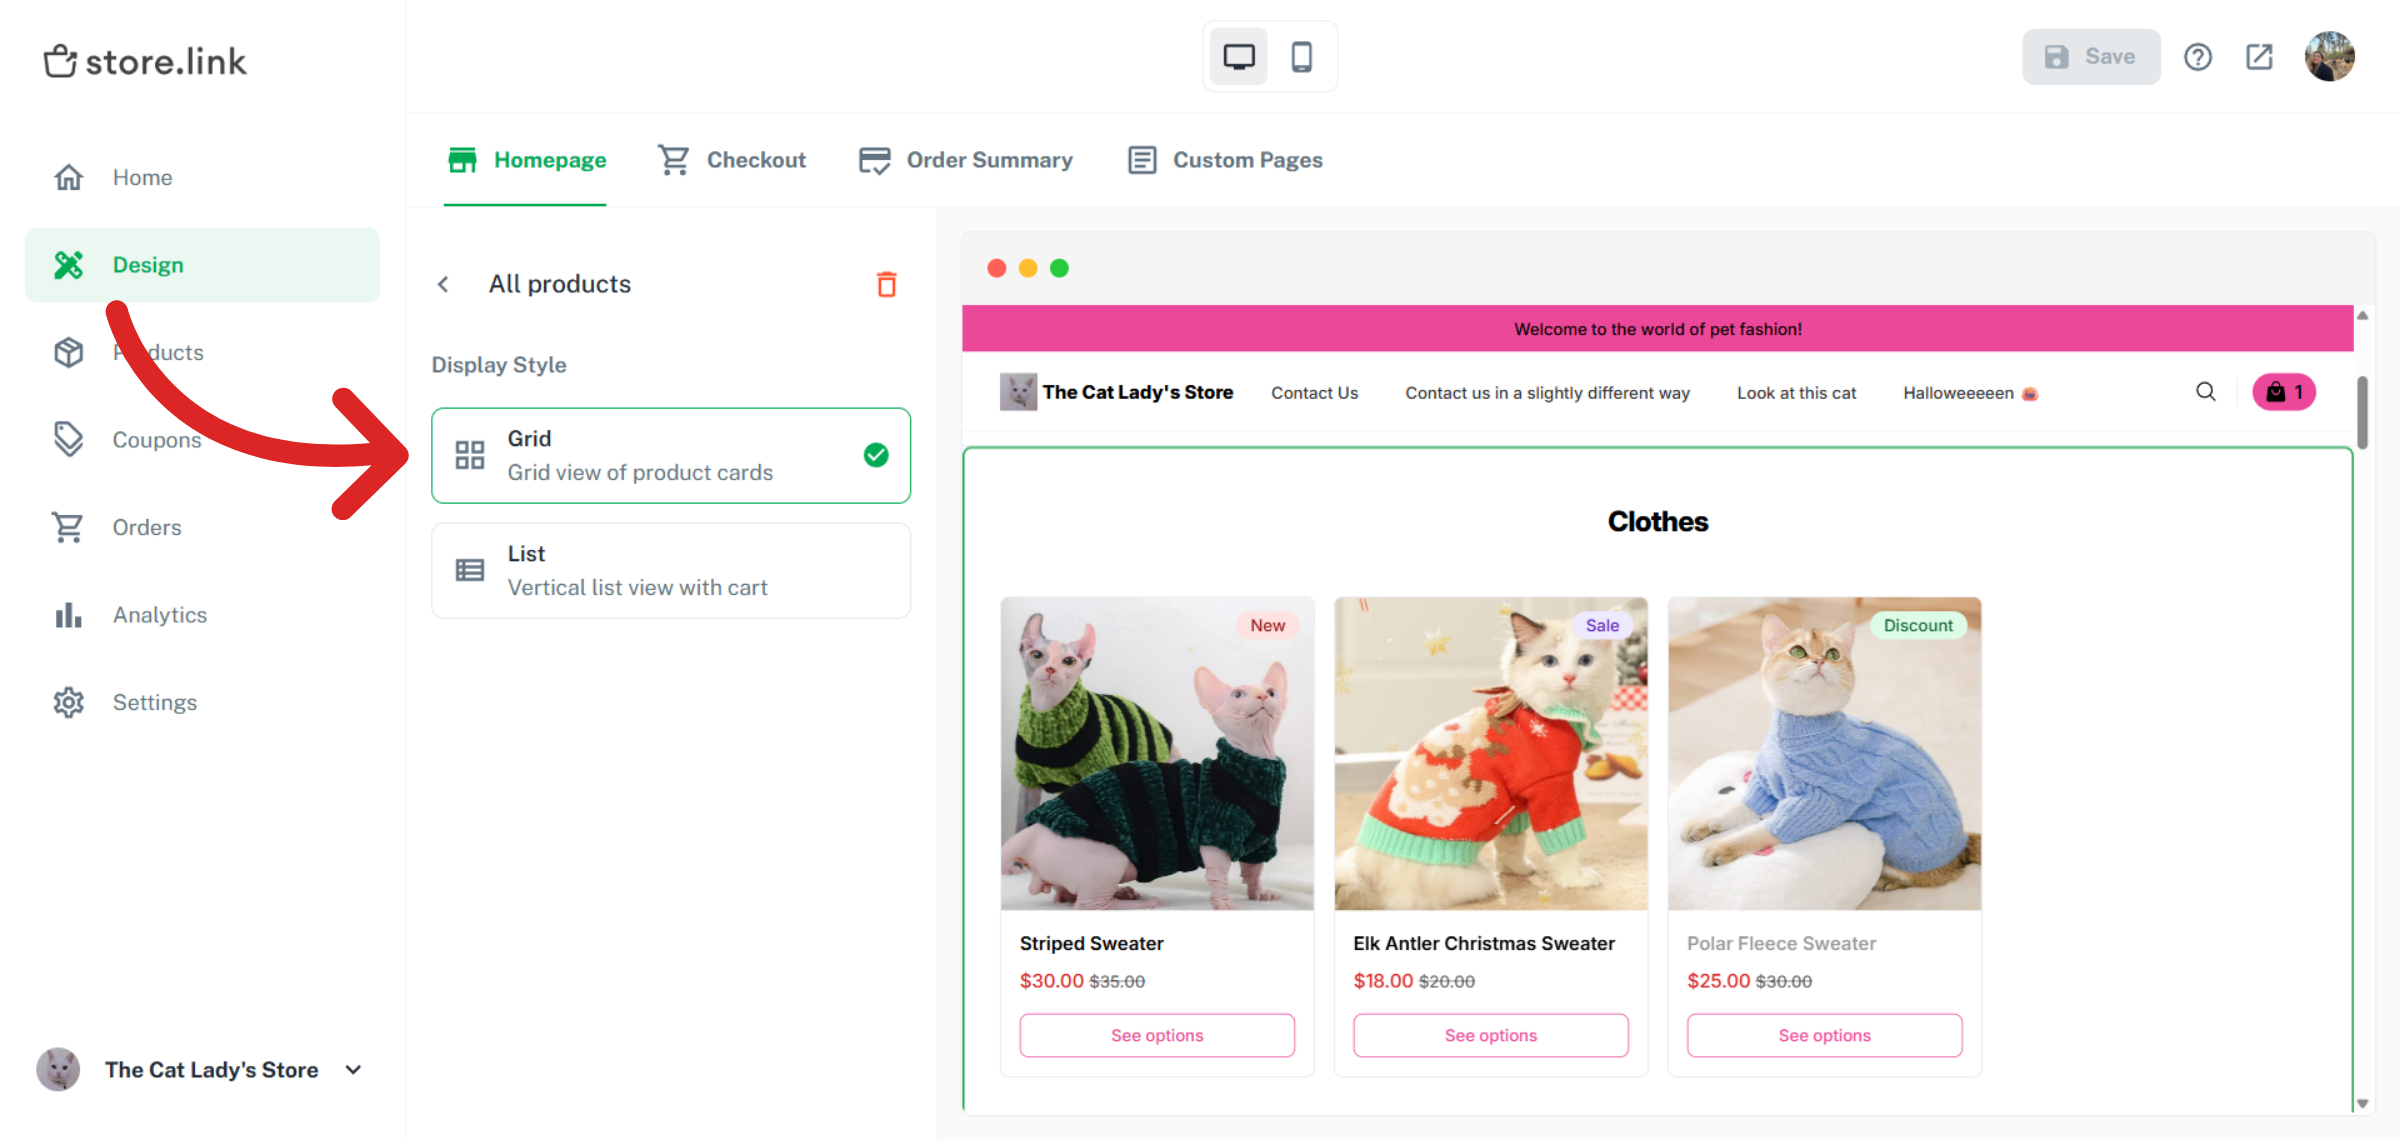Switch to the Custom Pages tab

[x=1225, y=160]
